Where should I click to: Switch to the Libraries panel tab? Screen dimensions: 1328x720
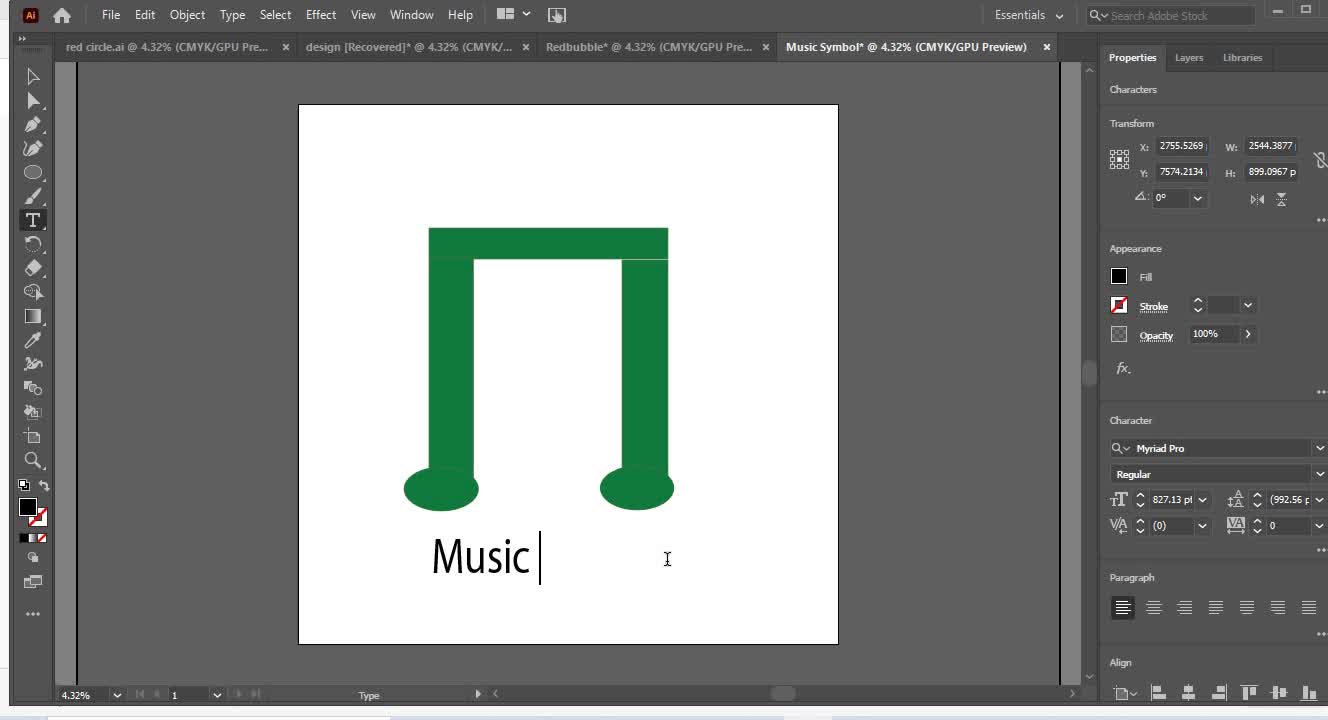point(1243,58)
